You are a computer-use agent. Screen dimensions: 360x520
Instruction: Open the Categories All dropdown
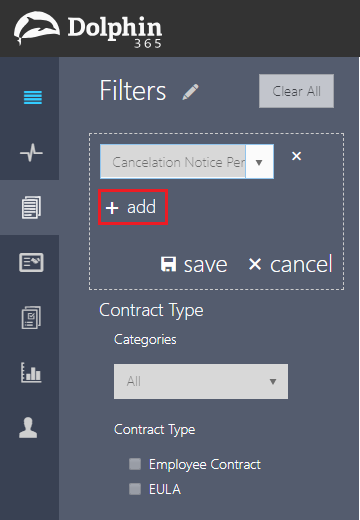coord(201,381)
